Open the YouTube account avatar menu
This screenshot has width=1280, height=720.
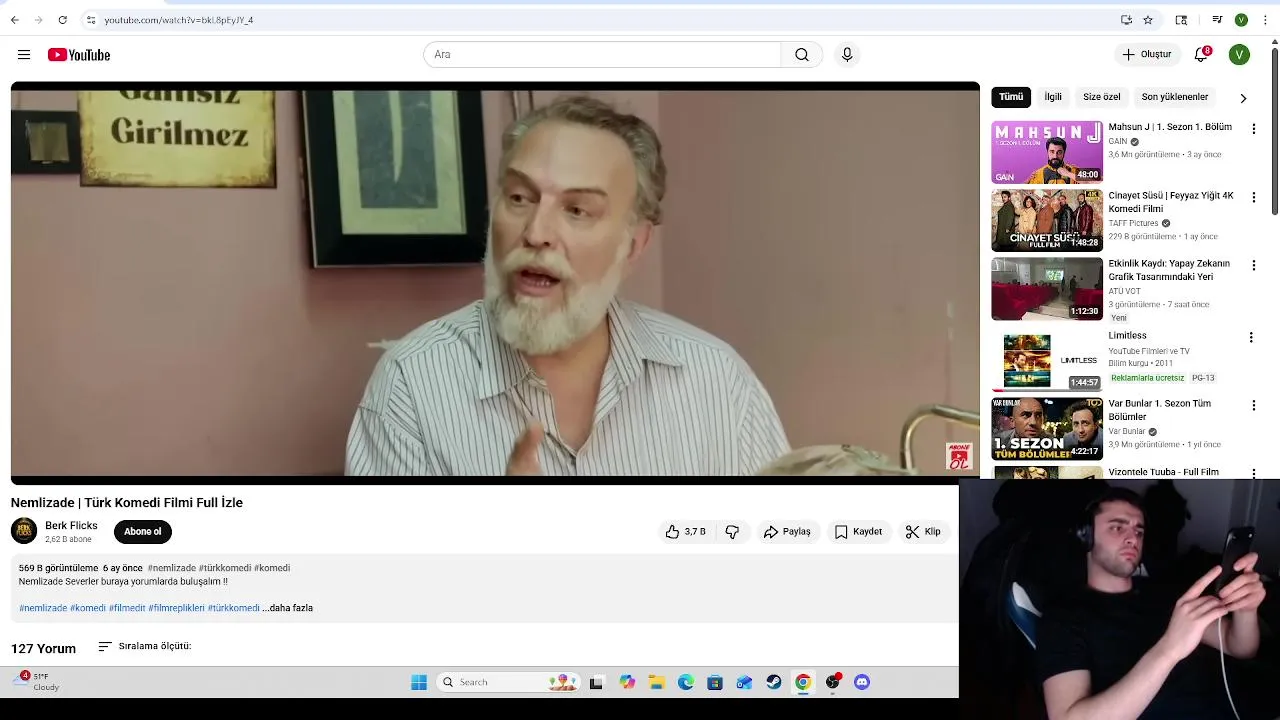[1239, 55]
